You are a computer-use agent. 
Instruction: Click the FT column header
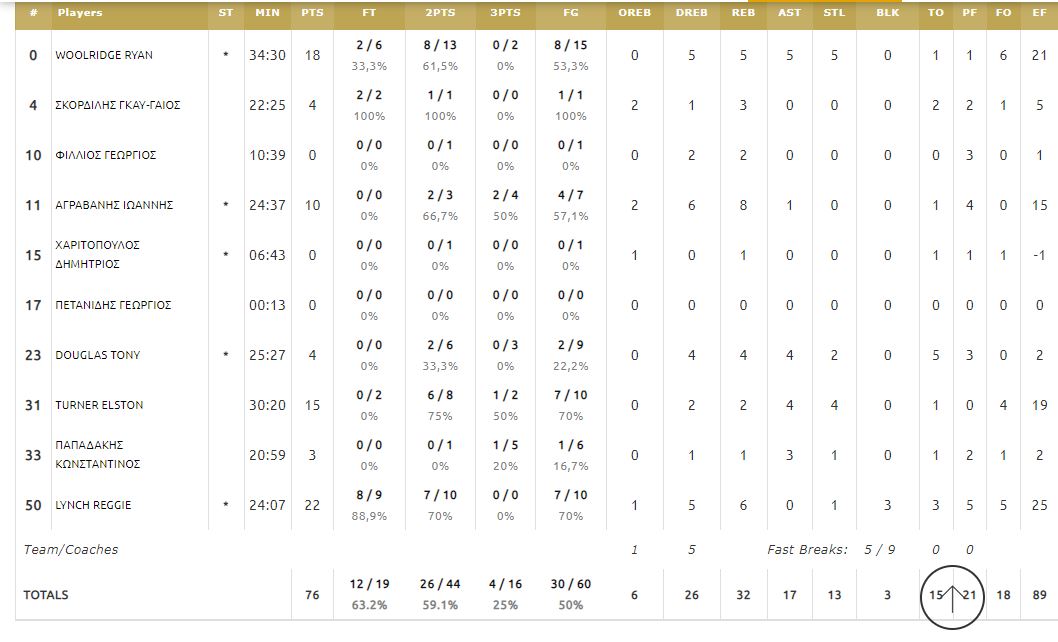[x=369, y=13]
